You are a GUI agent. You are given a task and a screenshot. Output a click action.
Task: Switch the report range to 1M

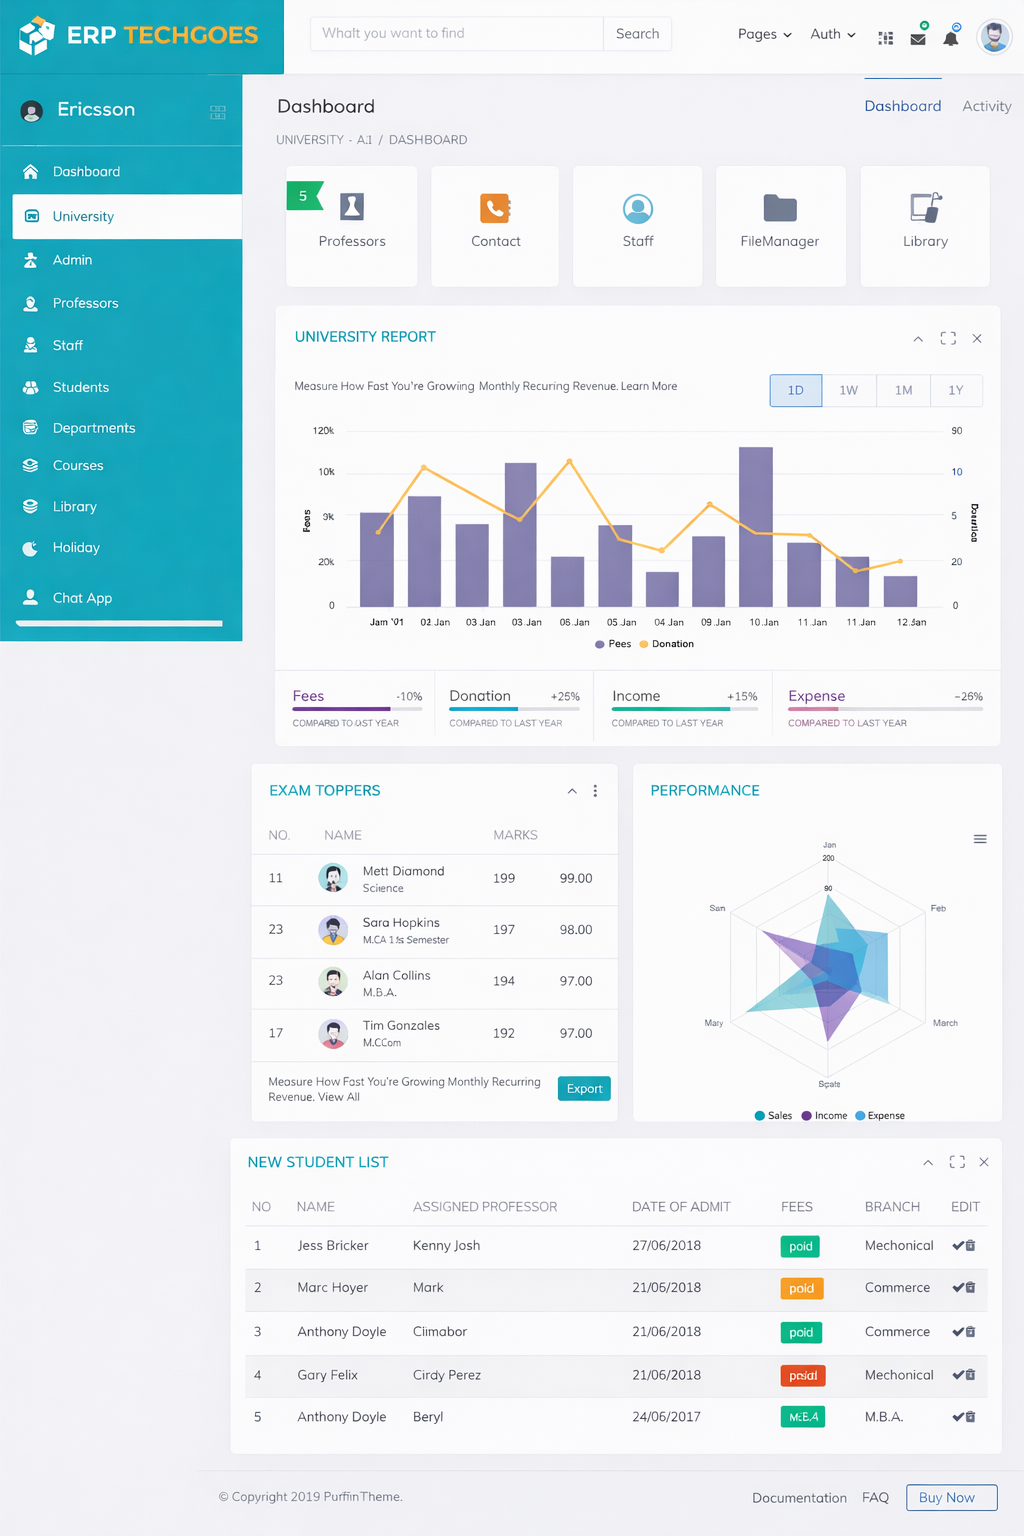(x=903, y=390)
